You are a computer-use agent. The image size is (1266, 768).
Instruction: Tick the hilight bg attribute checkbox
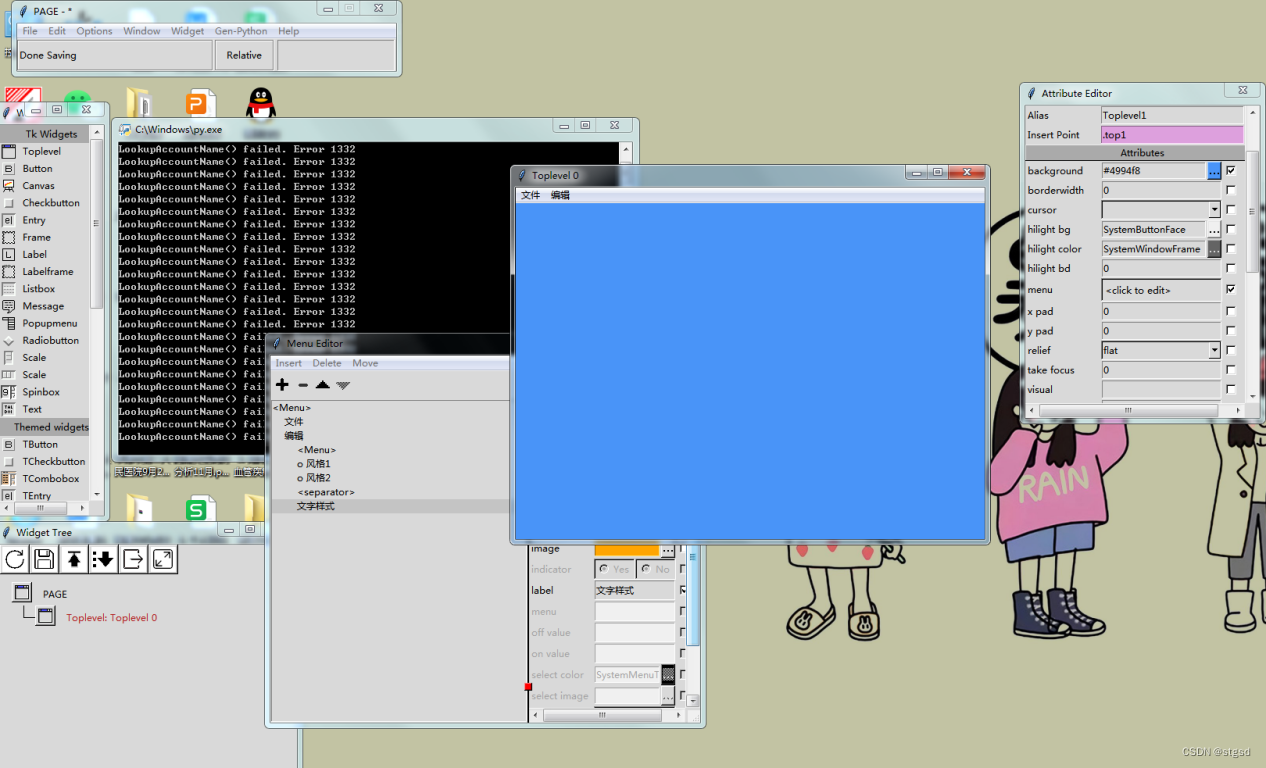[x=1230, y=229]
